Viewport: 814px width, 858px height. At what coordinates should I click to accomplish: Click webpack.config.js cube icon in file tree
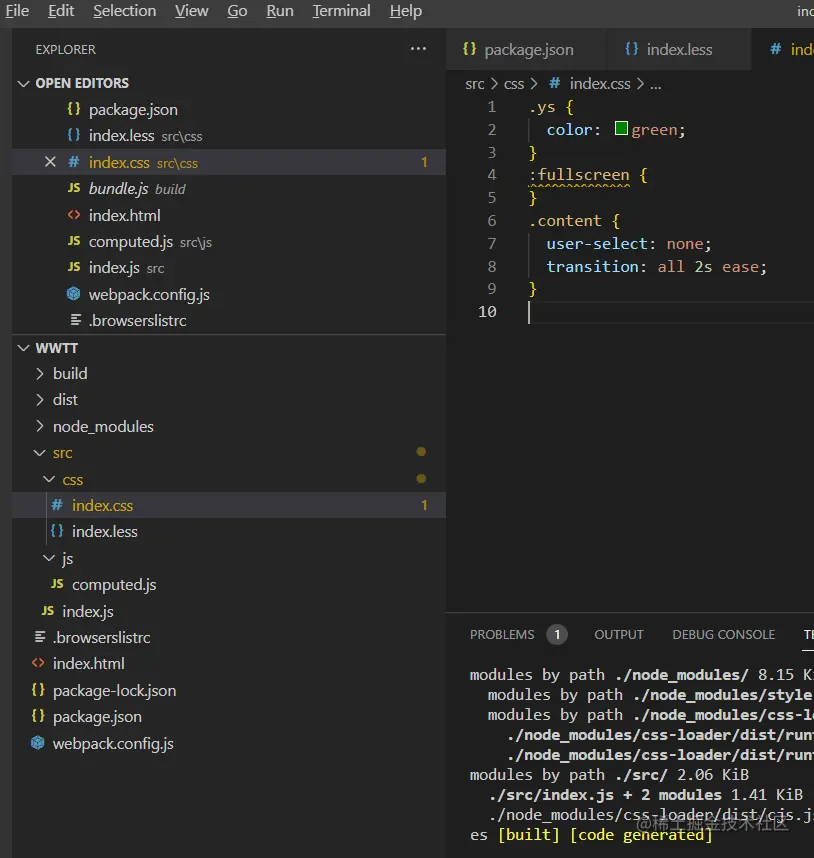[37, 743]
